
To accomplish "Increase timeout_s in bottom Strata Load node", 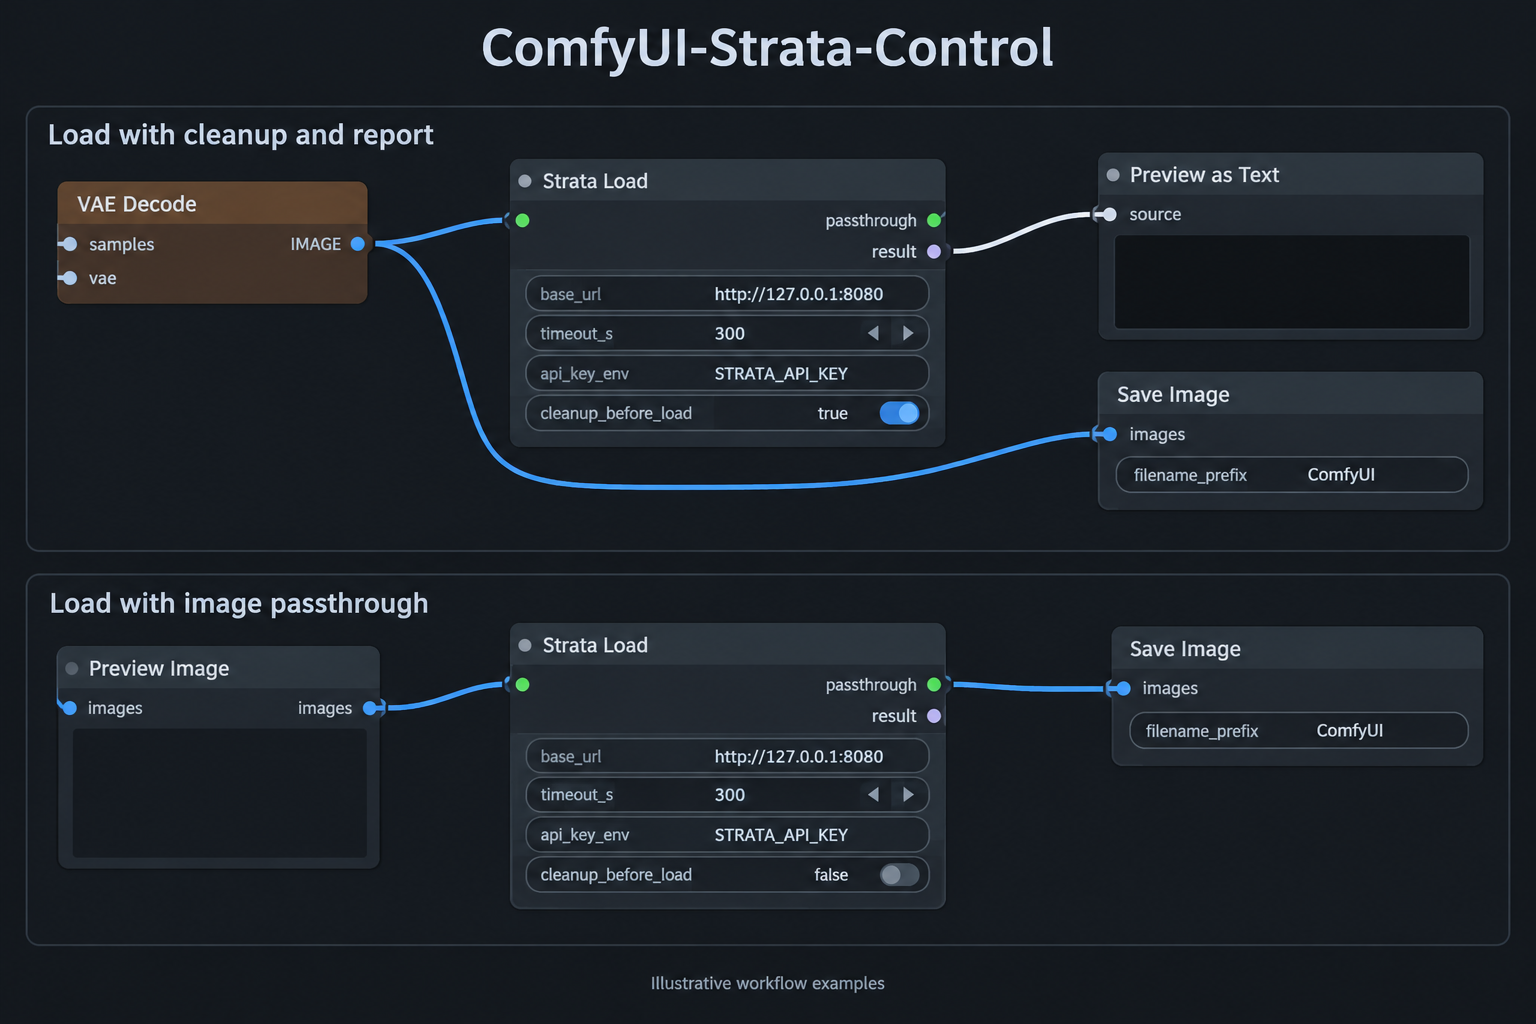I will pos(908,795).
